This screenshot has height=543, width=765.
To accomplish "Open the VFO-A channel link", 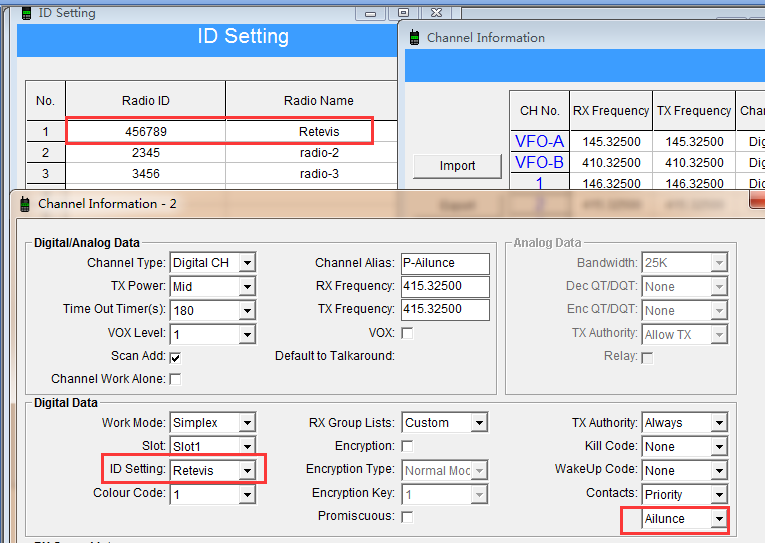I will pyautogui.click(x=539, y=142).
